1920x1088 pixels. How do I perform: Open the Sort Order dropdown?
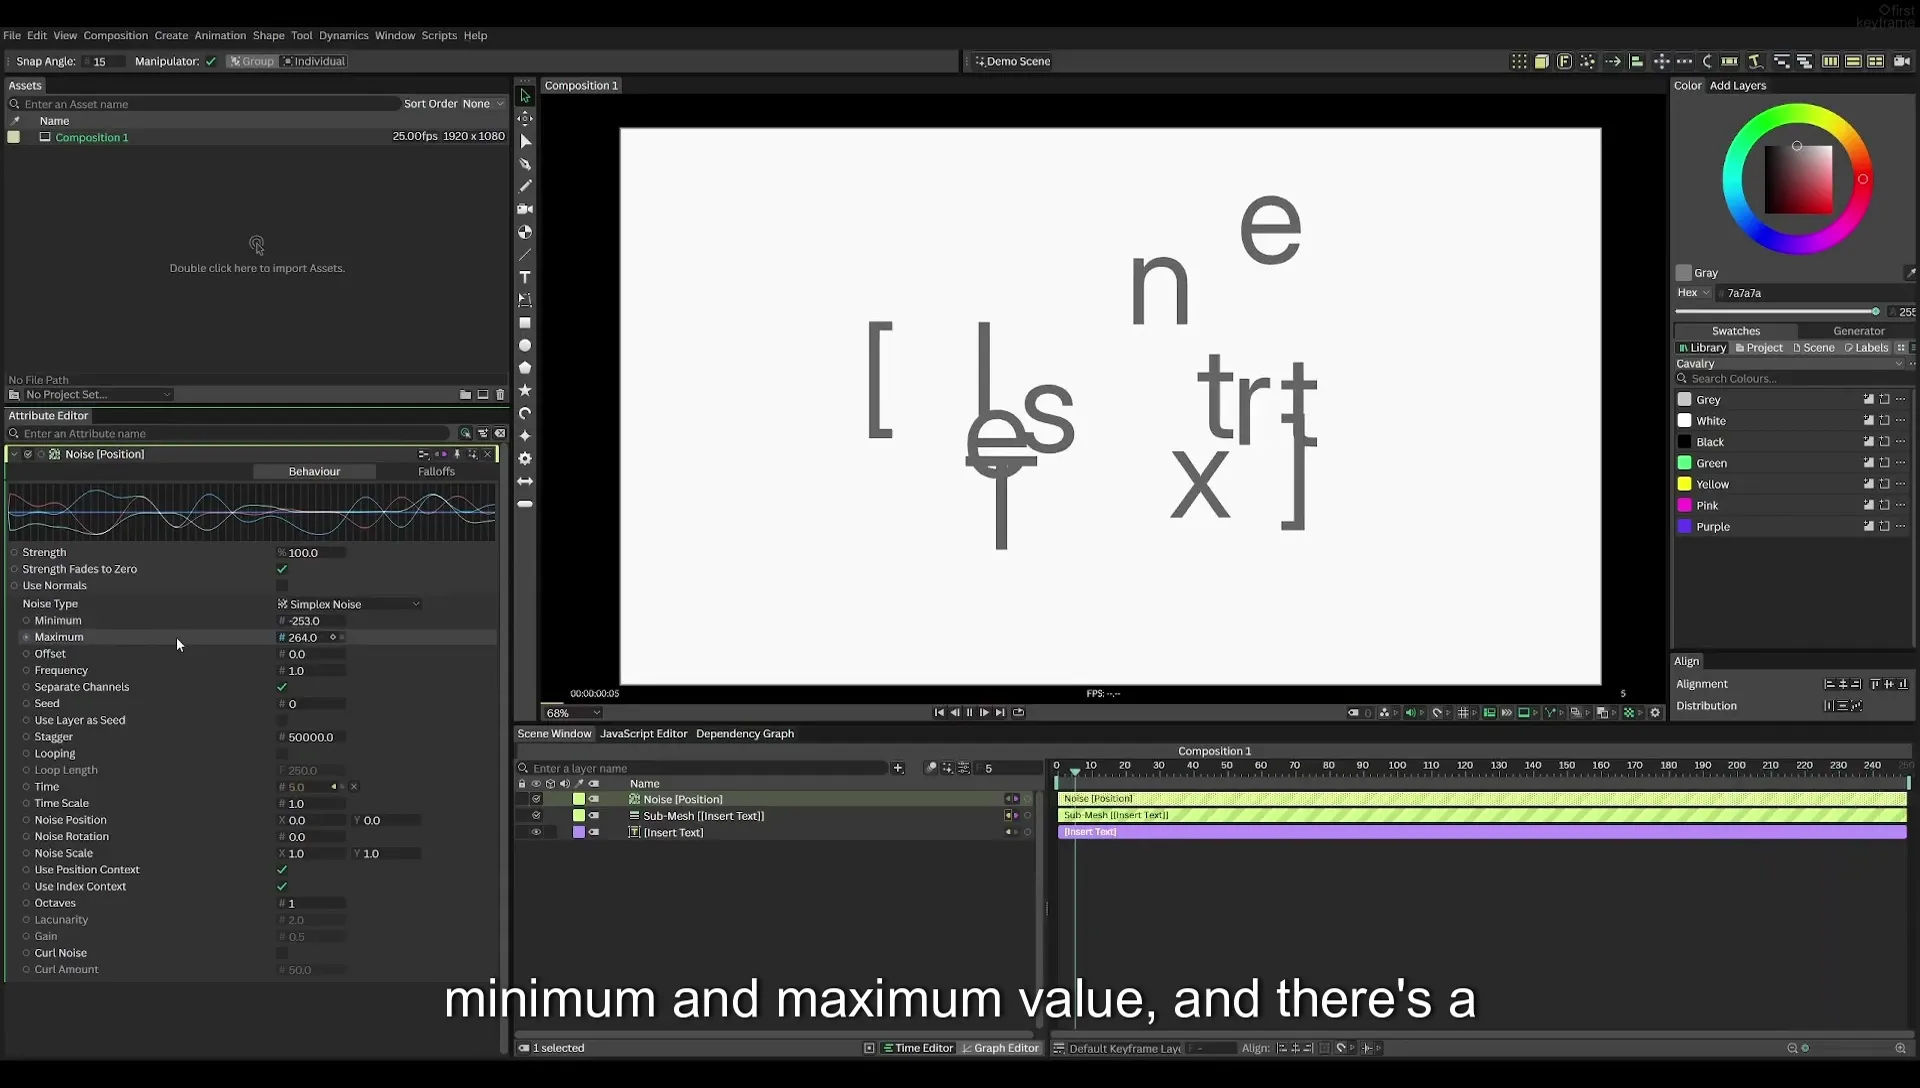482,104
